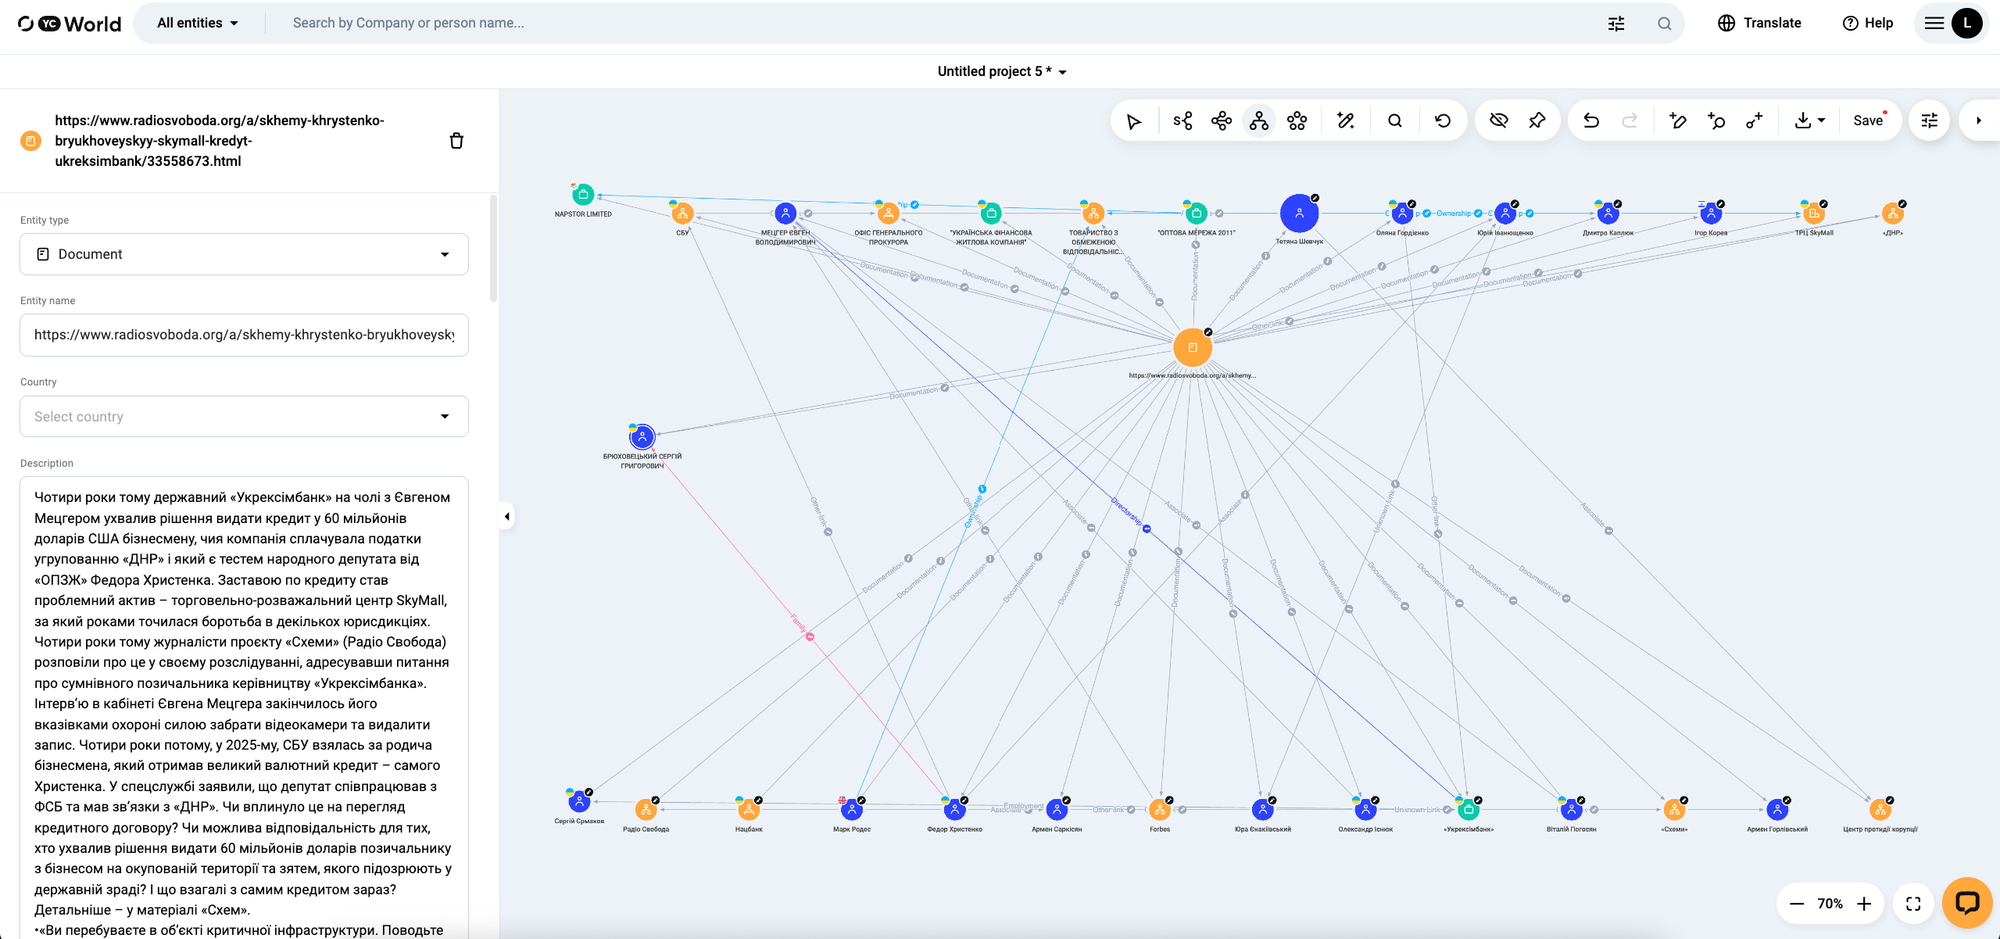
Task: Toggle fullscreen graph view
Action: coord(1913,904)
